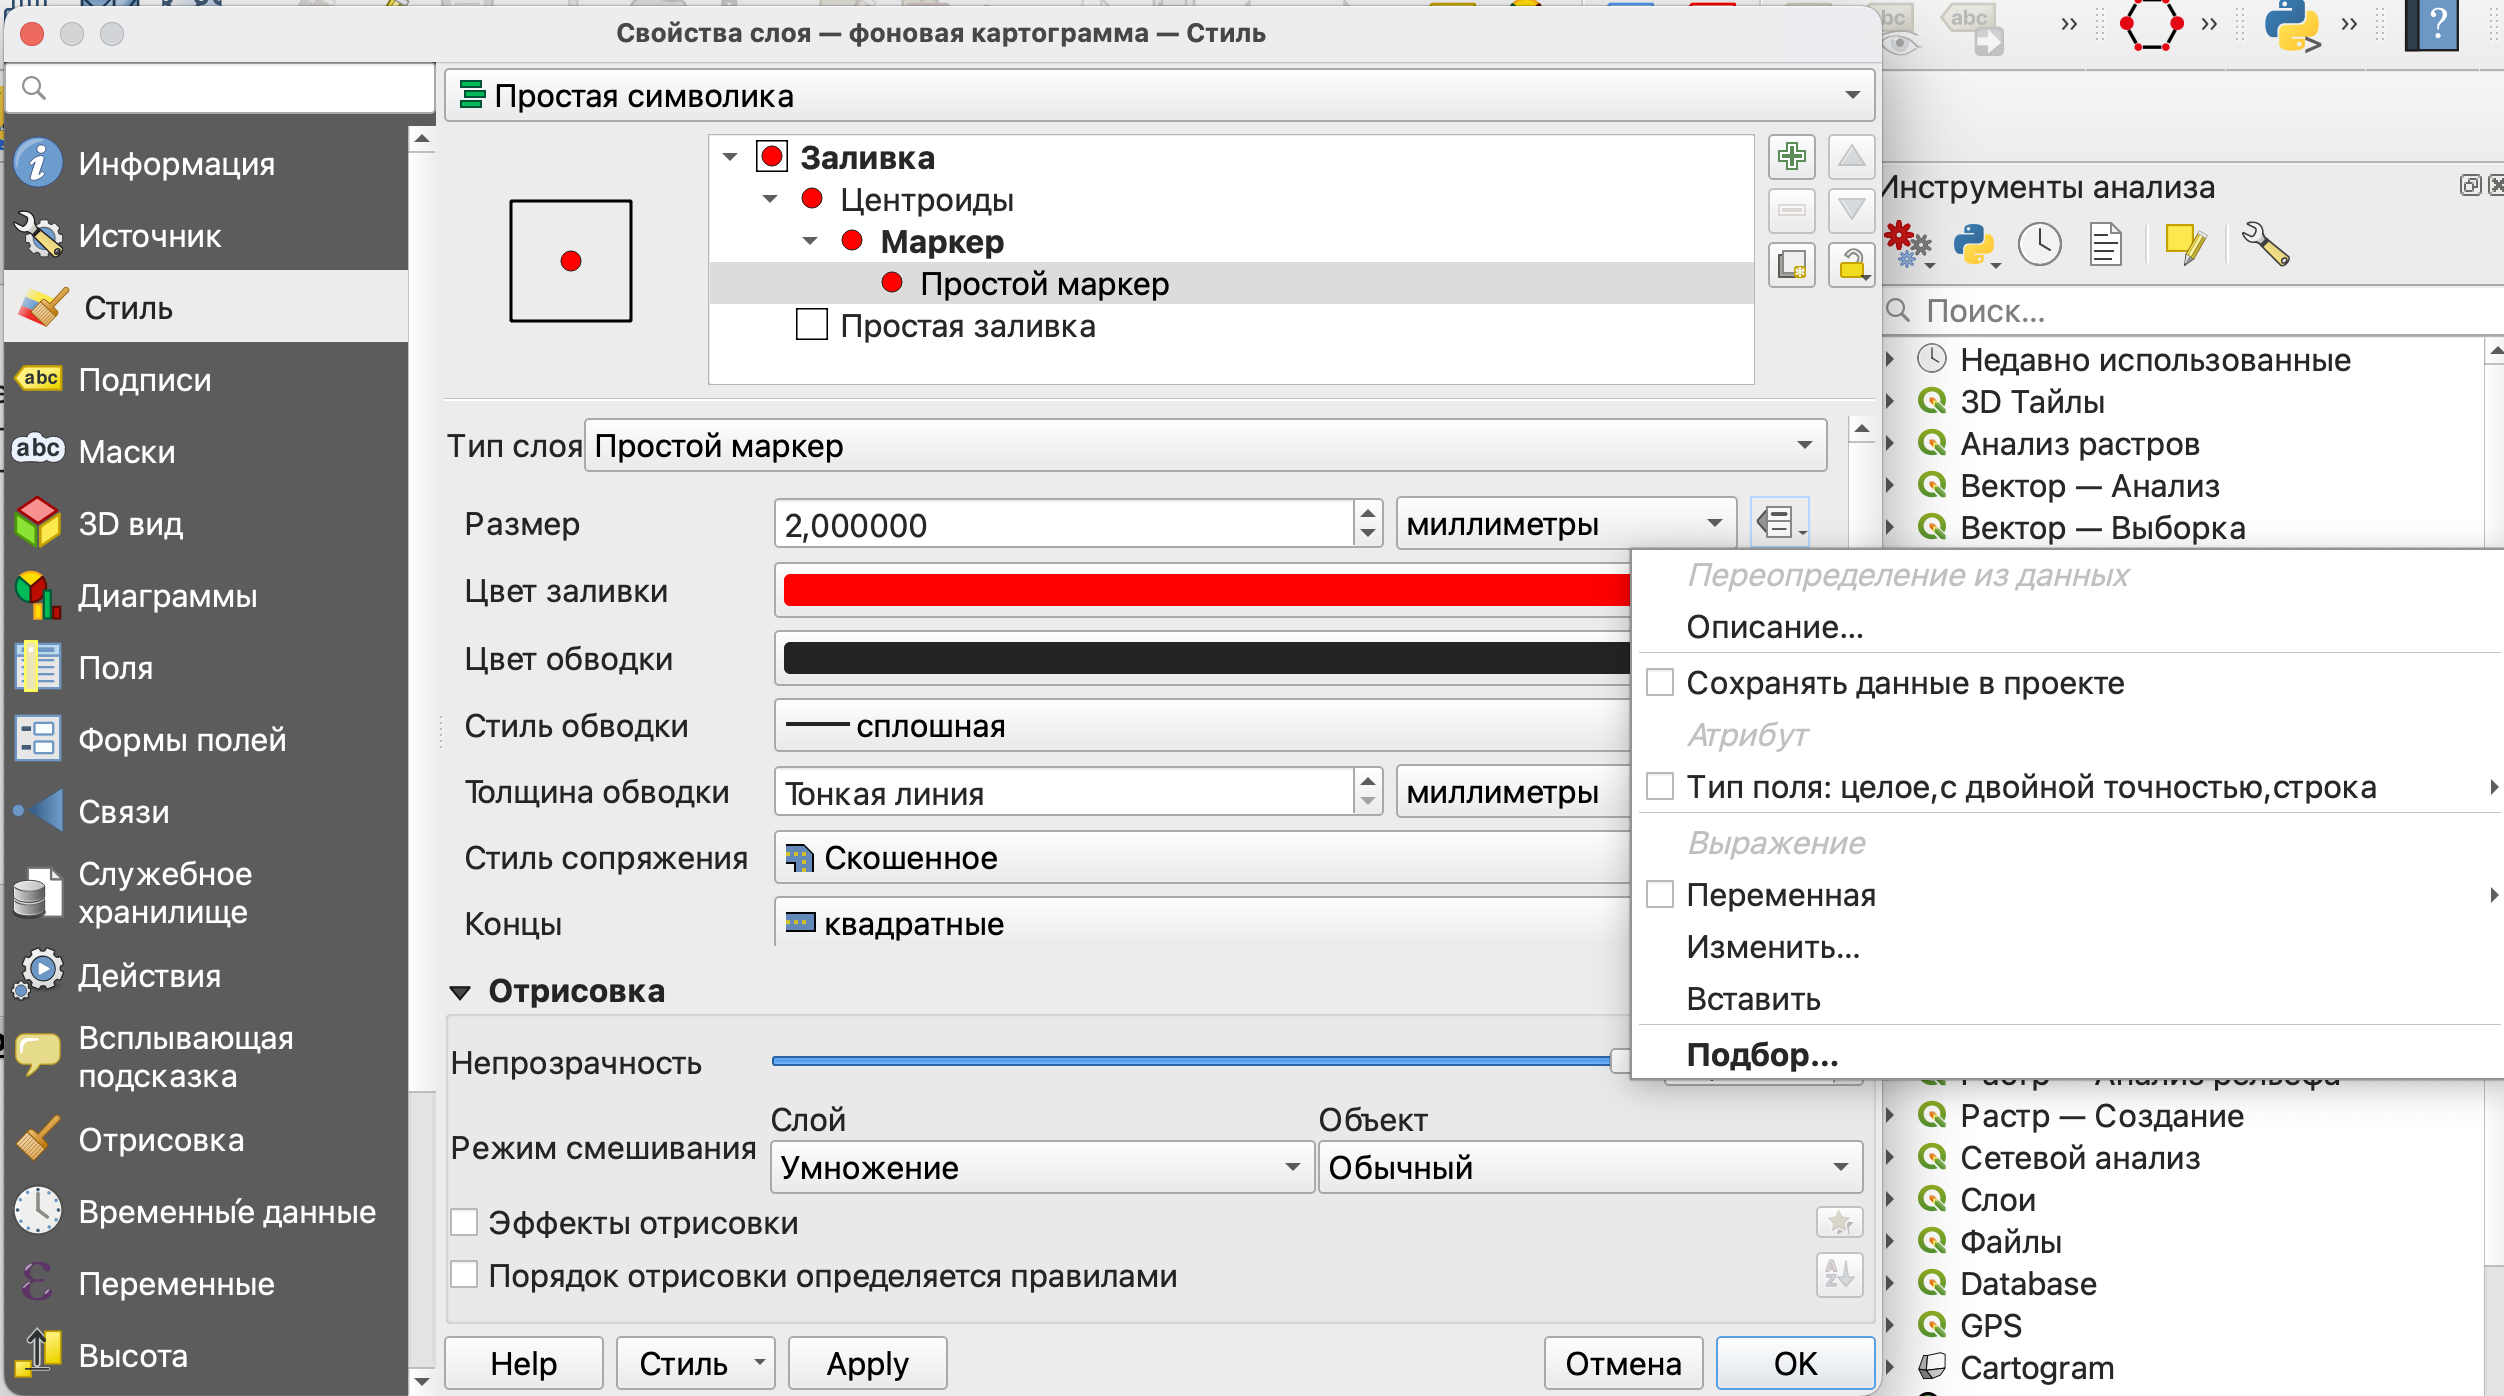Choose Изменить… in the override menu
This screenshot has height=1396, width=2504.
click(1772, 947)
